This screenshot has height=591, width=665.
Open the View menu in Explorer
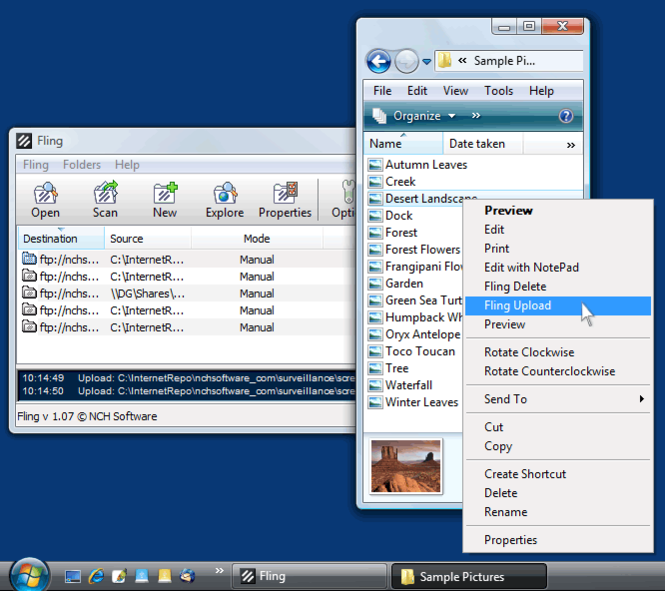455,91
